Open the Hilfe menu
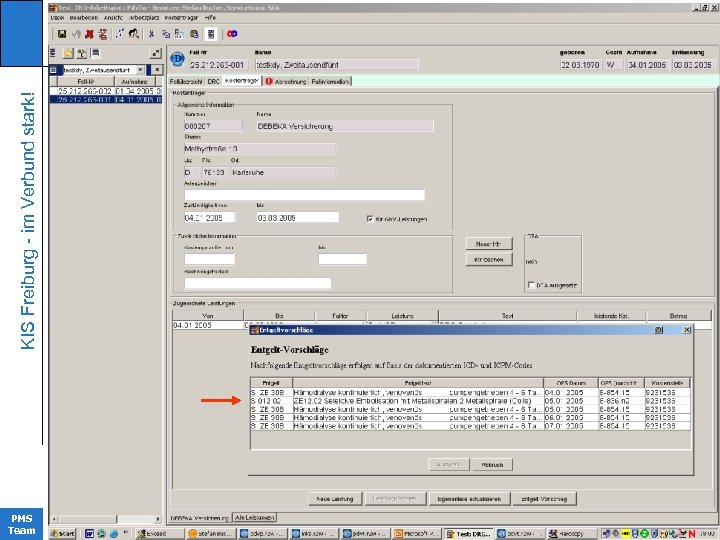720x540 pixels. click(210, 17)
